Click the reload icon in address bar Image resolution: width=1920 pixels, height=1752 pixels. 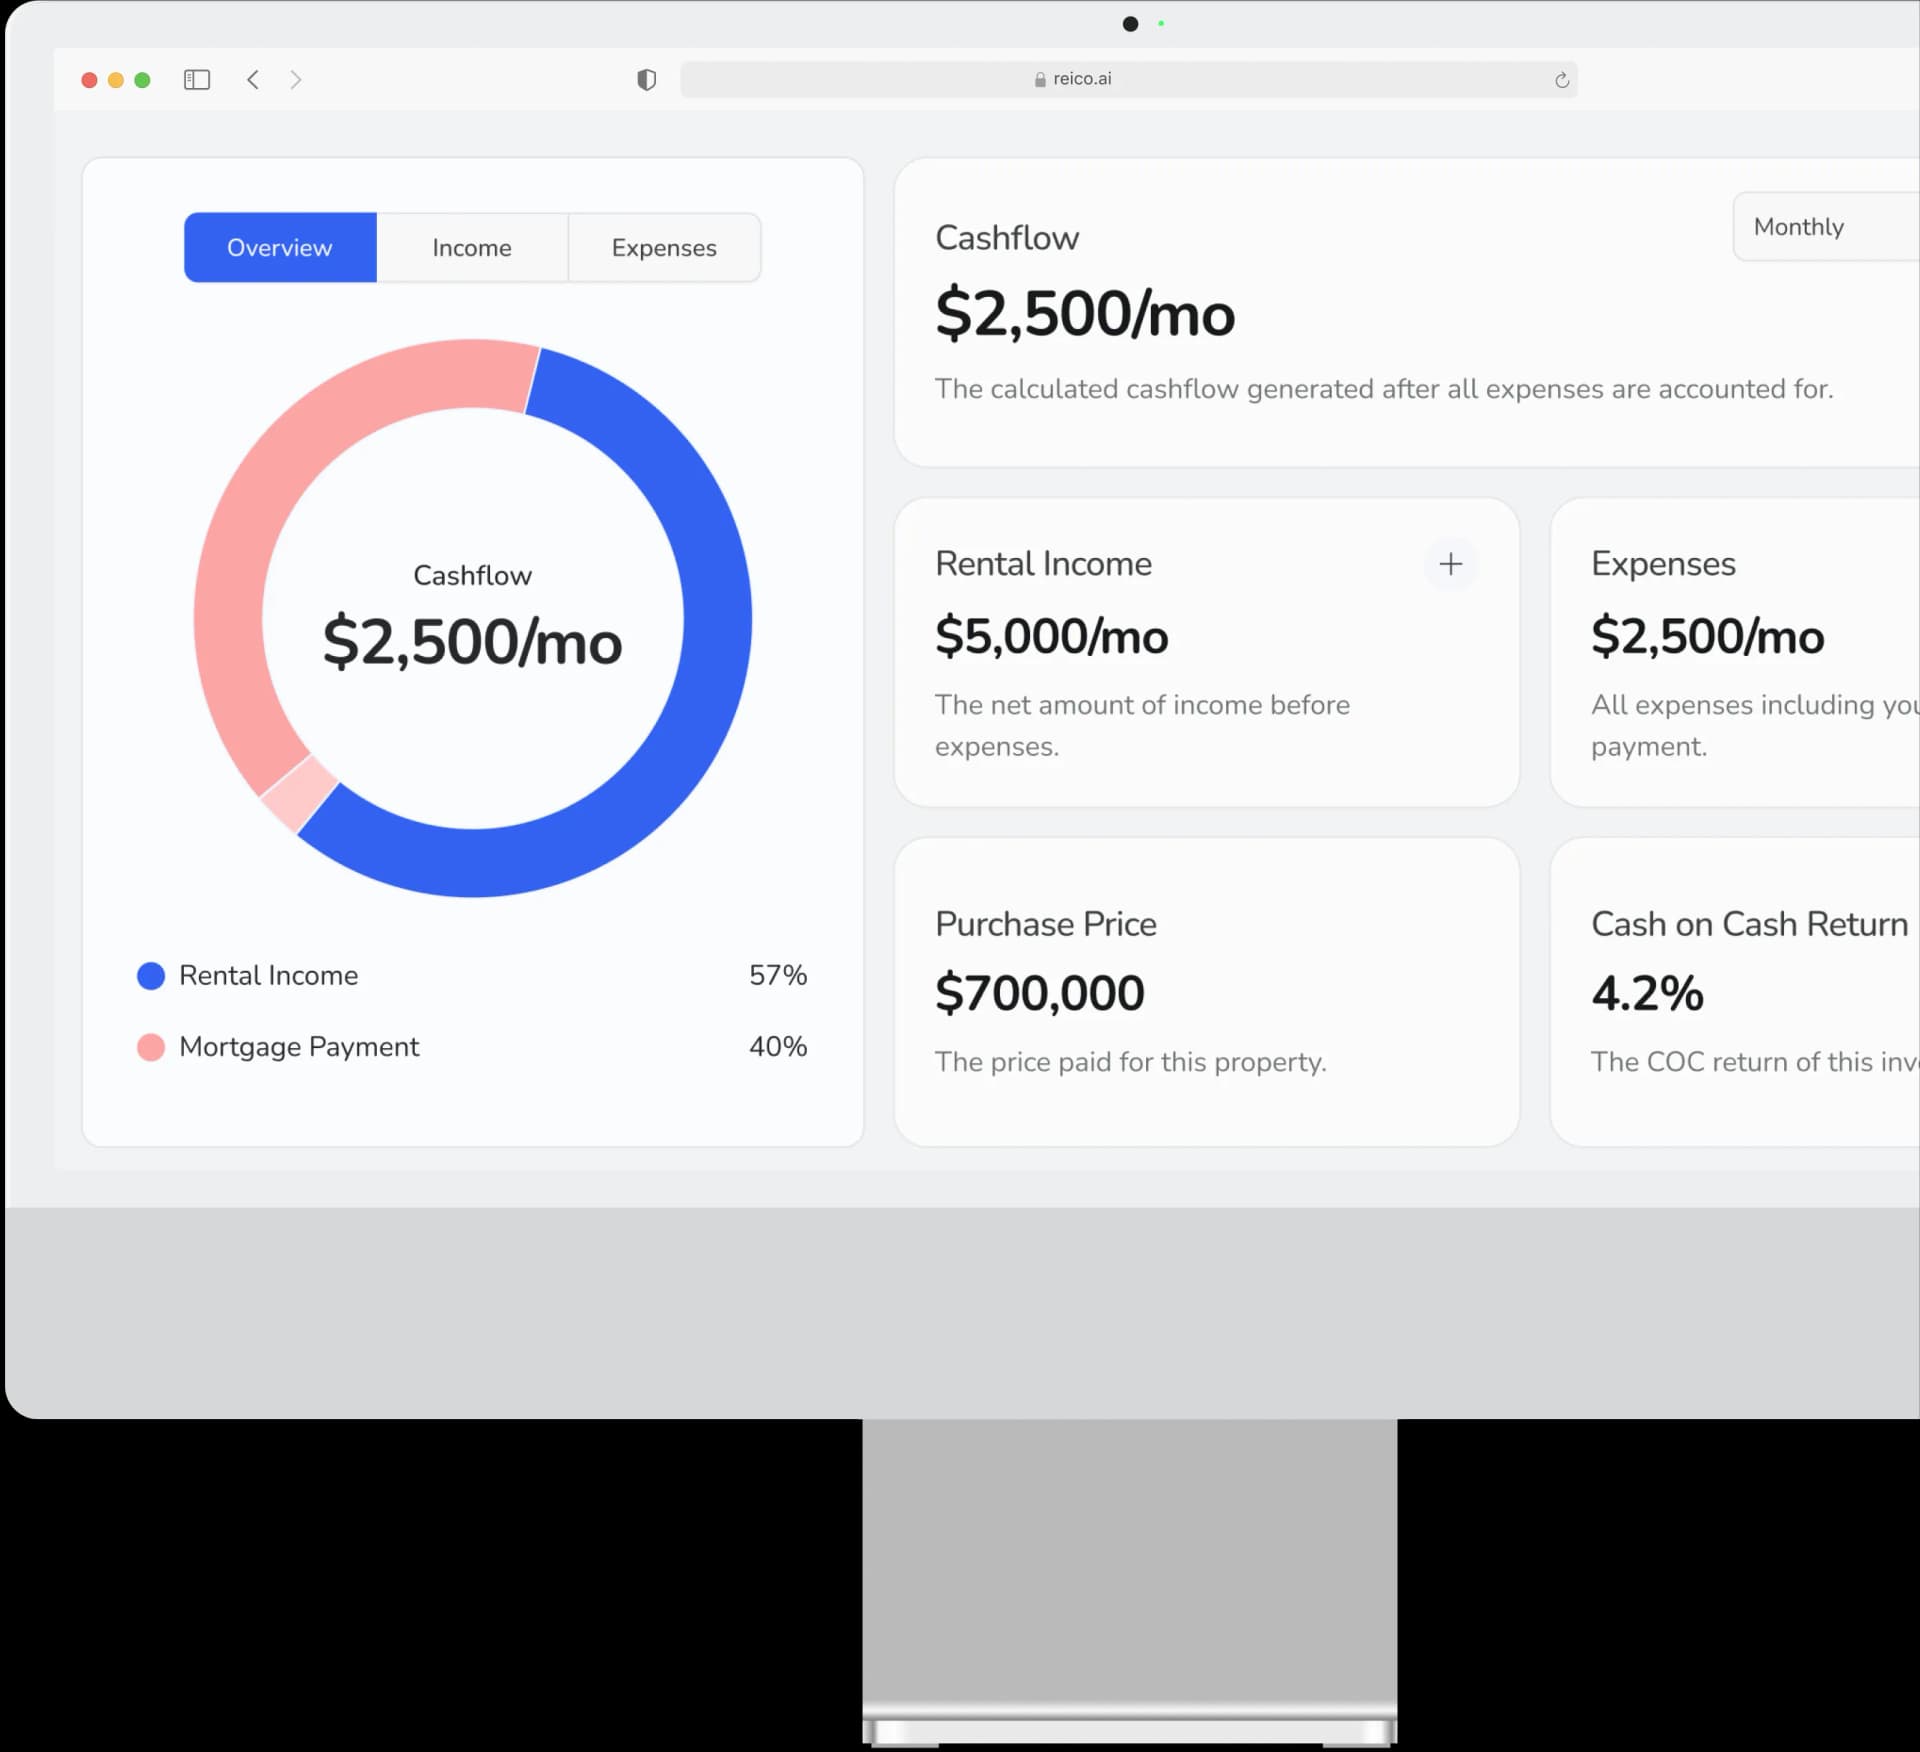(1561, 80)
